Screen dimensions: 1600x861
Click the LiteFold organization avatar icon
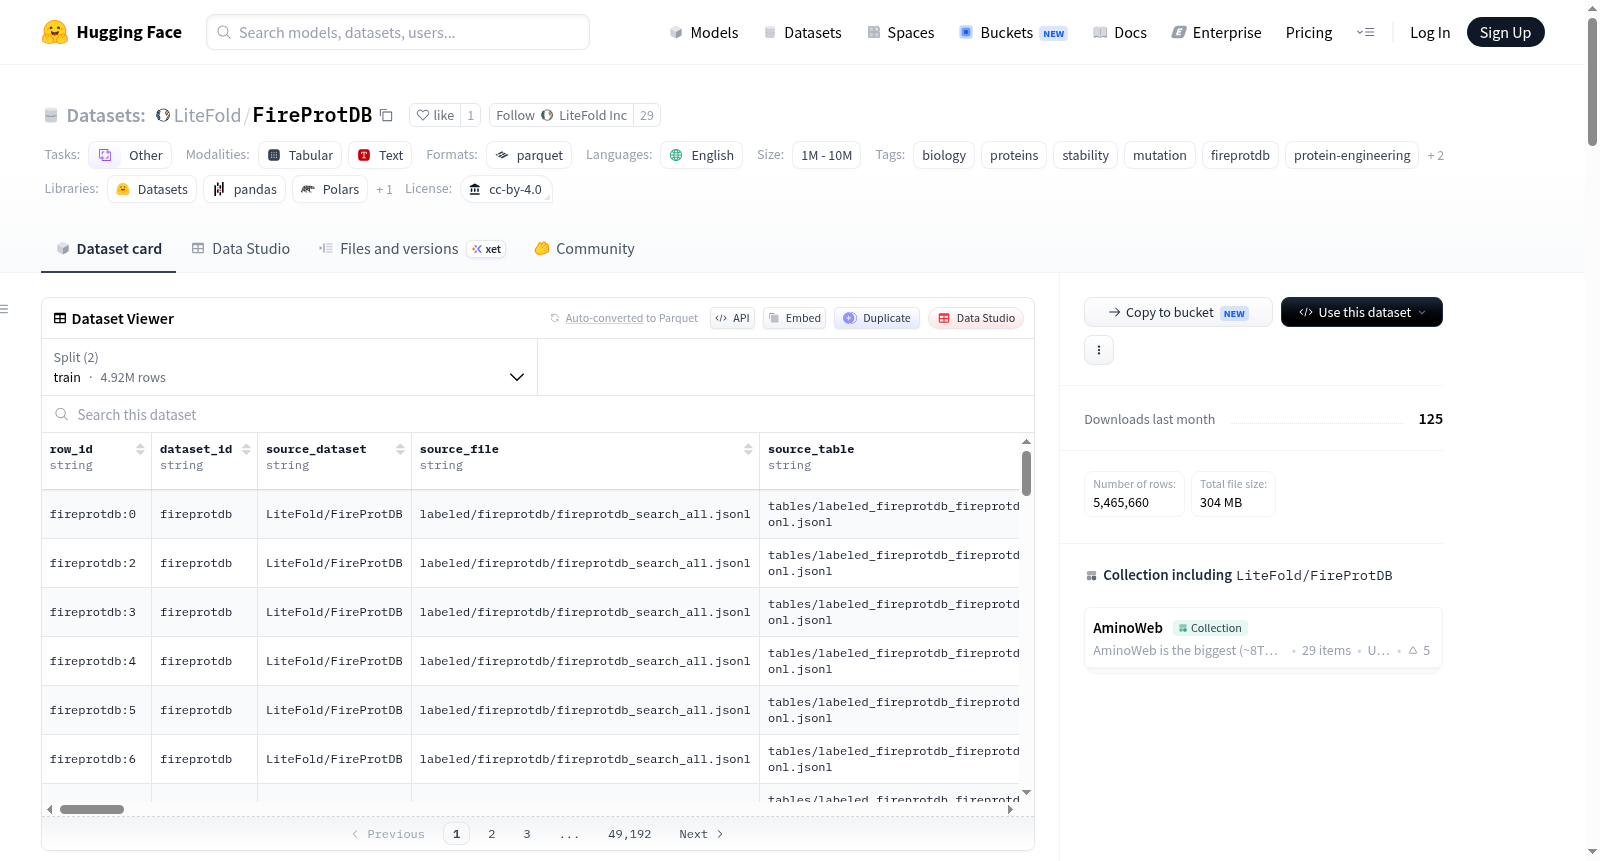click(163, 115)
